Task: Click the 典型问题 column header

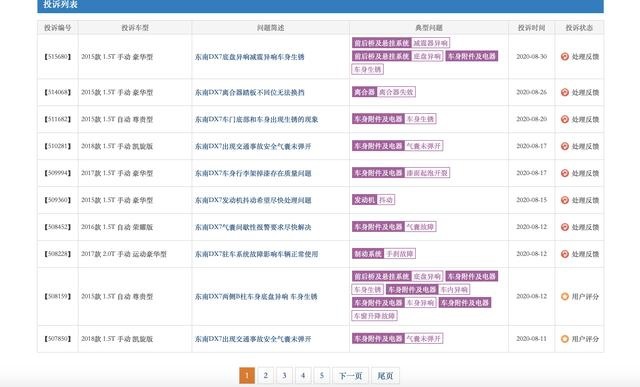Action: [429, 28]
